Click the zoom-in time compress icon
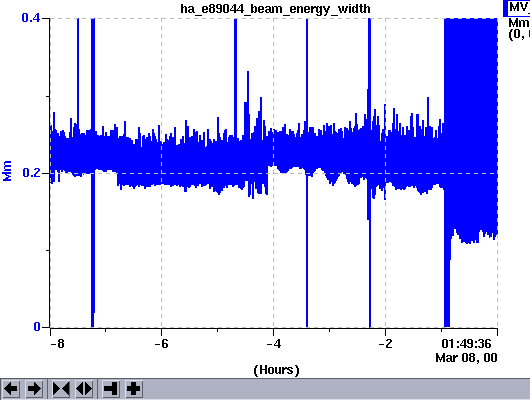Image resolution: width=530 pixels, height=400 pixels. pos(61,389)
